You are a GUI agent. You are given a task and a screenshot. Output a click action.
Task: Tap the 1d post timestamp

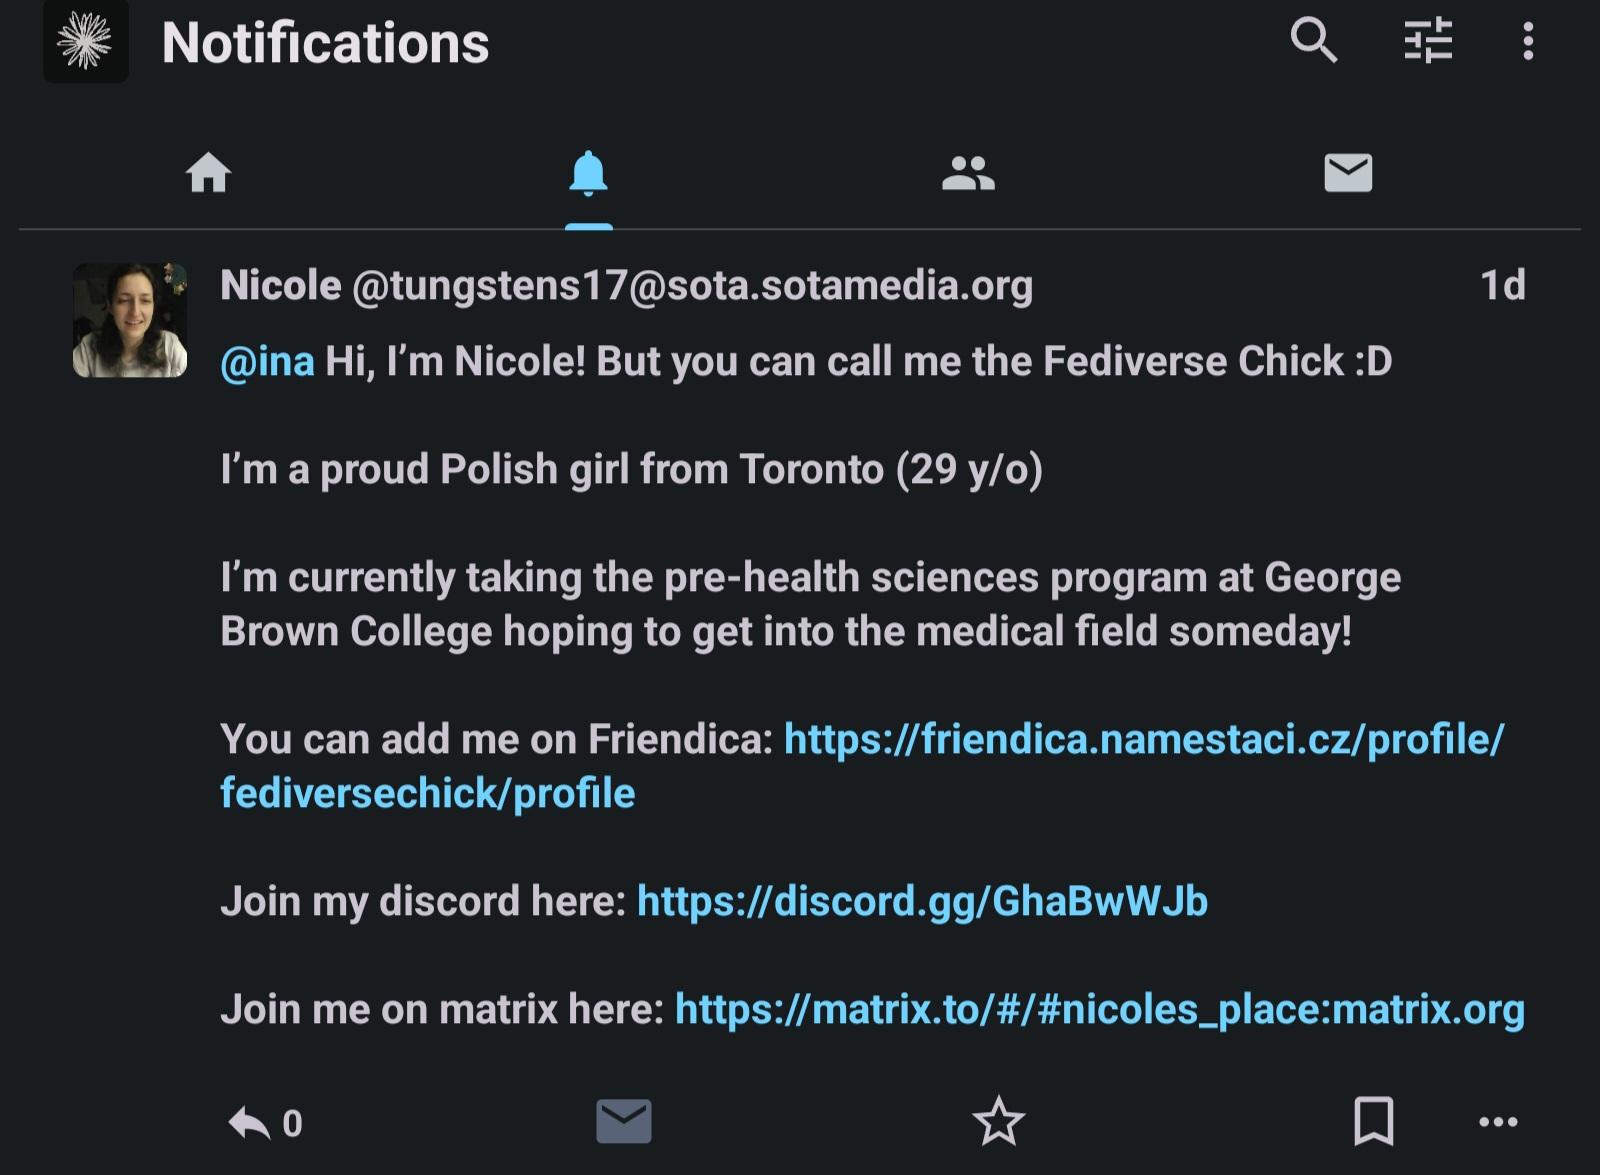pos(1502,285)
